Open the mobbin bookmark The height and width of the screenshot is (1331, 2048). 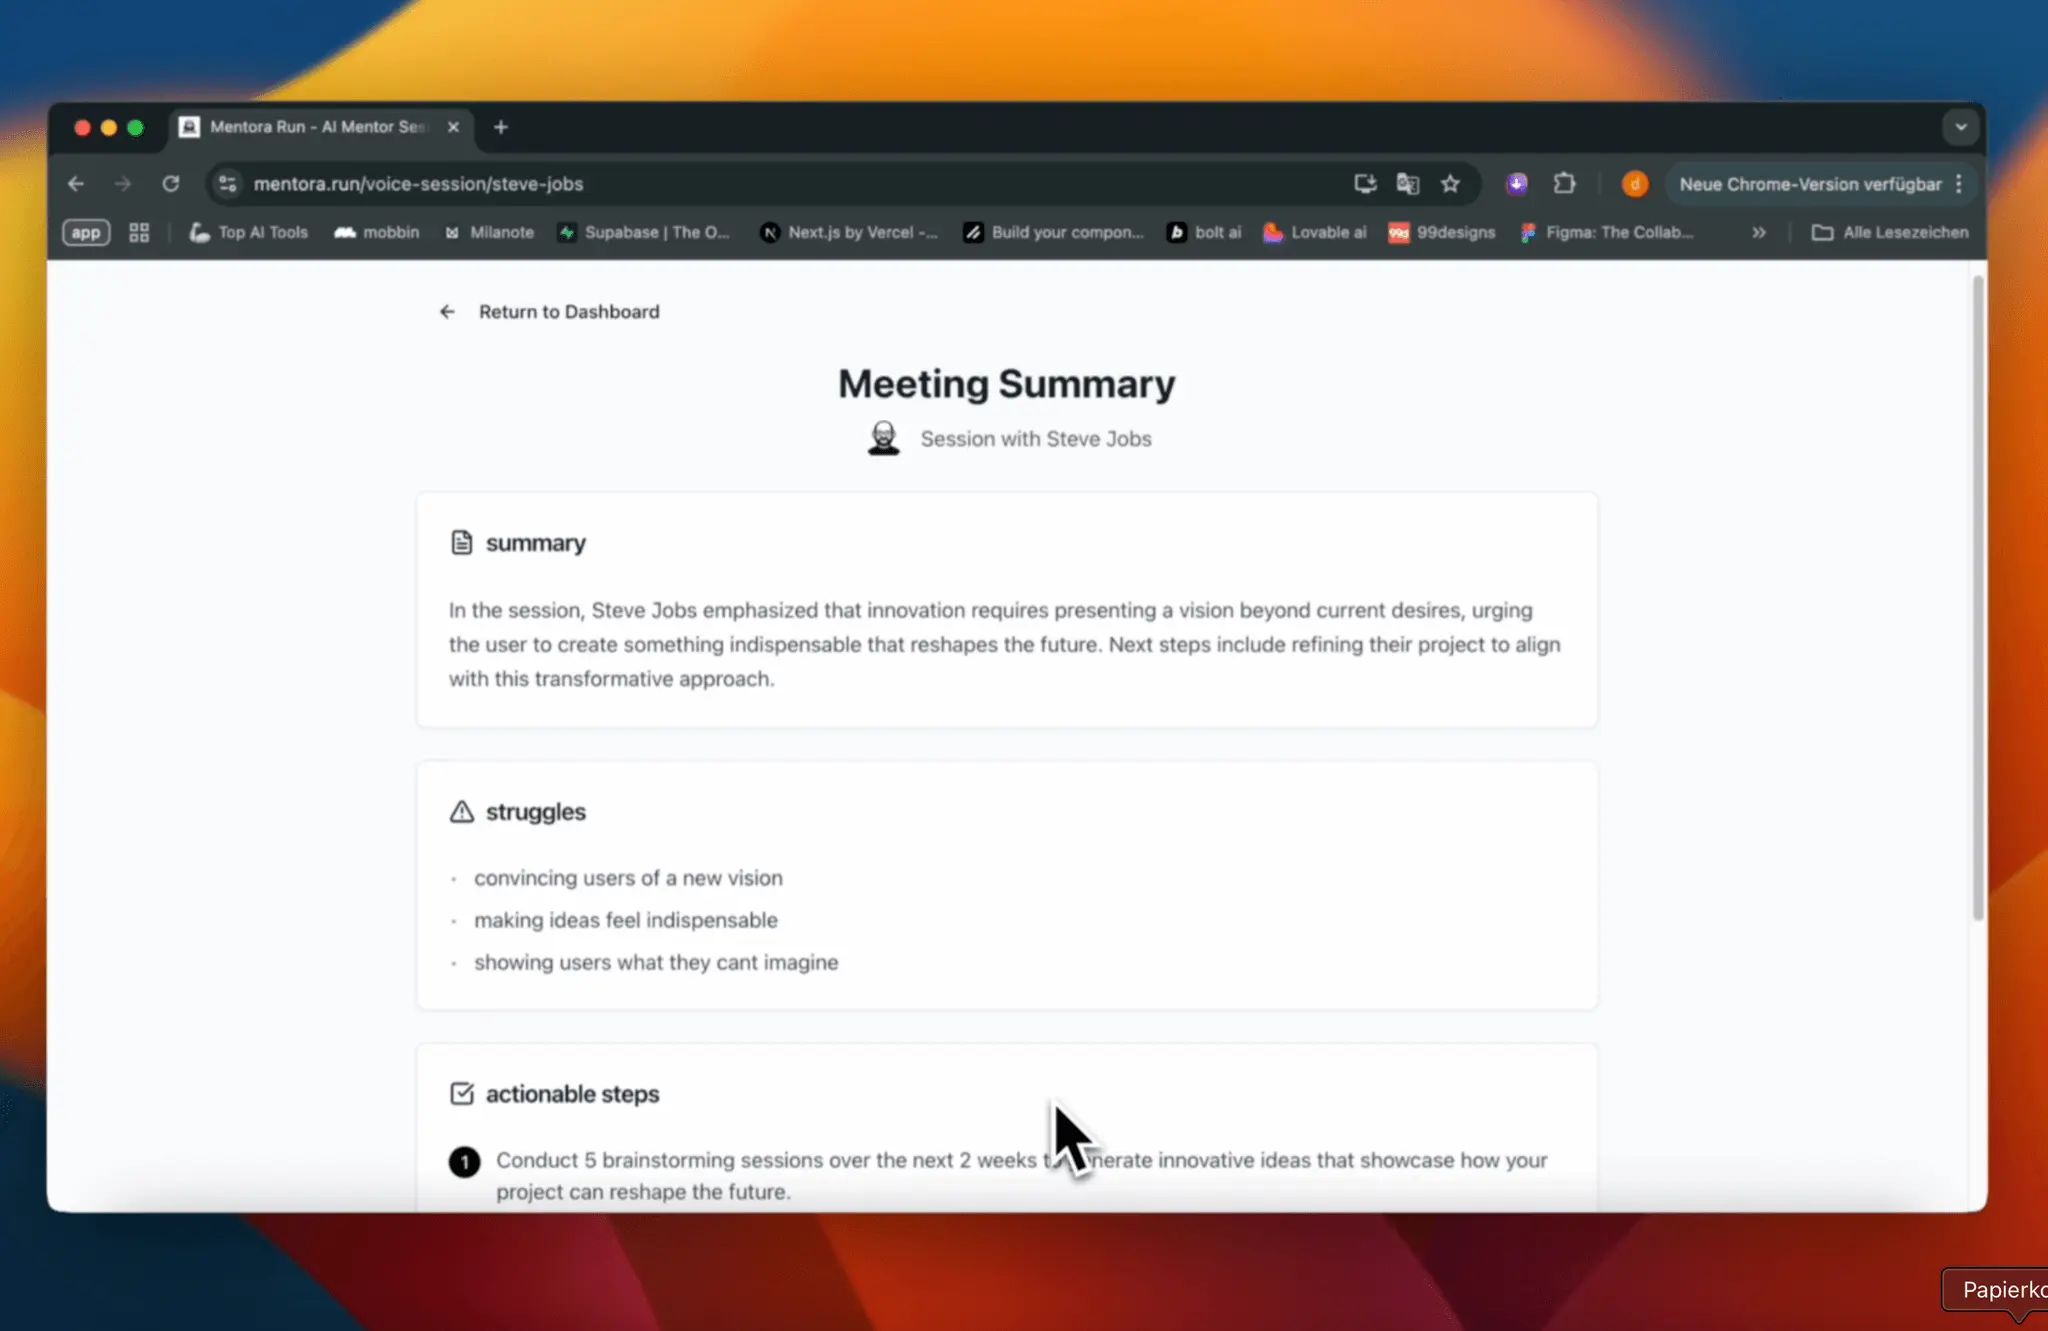tap(376, 232)
